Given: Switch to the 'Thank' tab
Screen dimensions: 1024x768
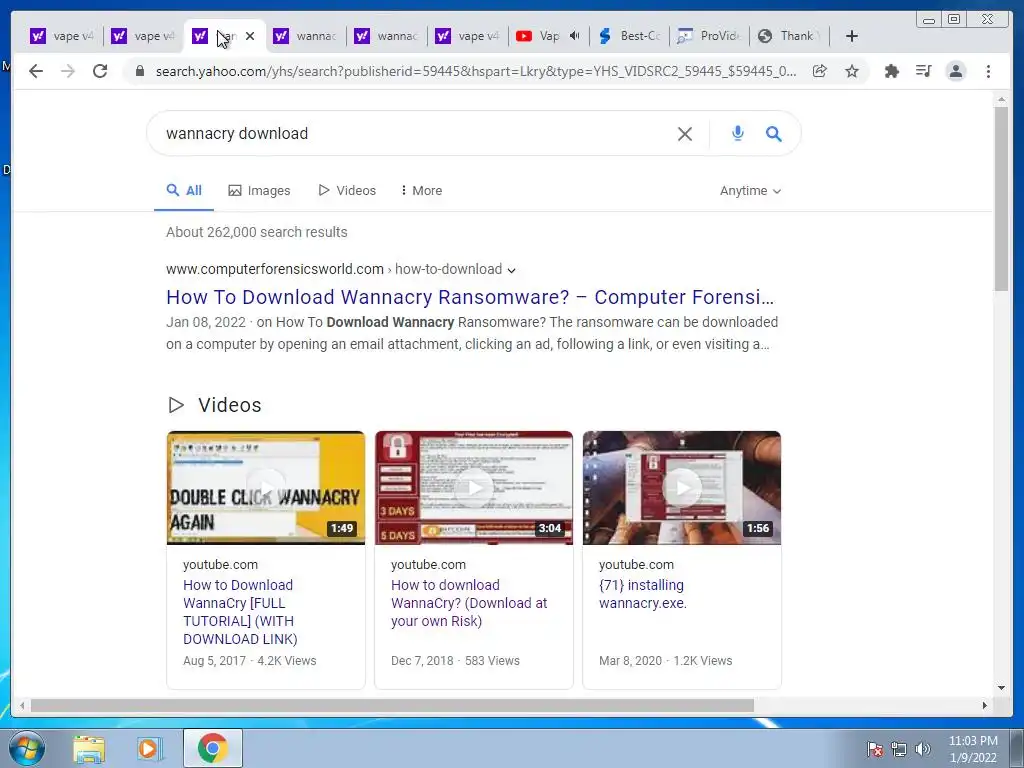Looking at the screenshot, I should (789, 36).
